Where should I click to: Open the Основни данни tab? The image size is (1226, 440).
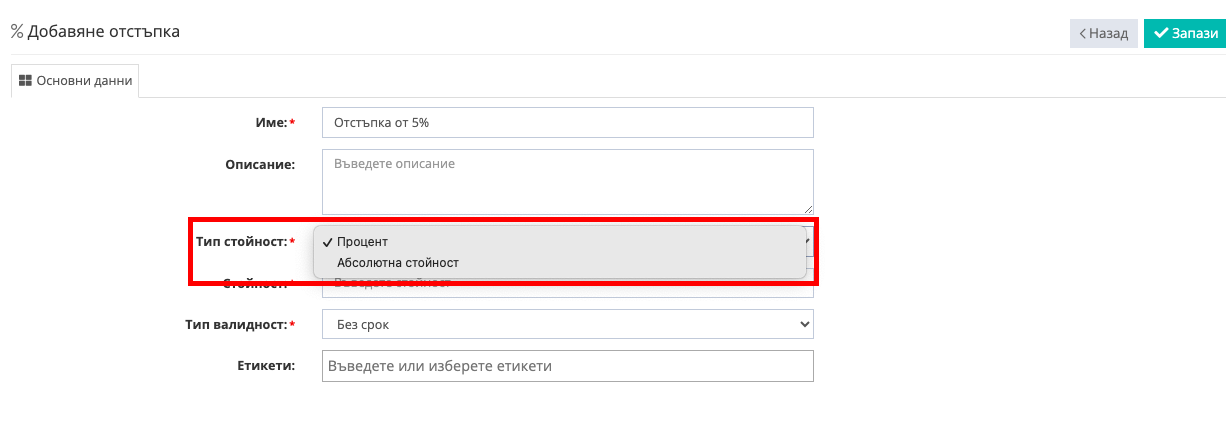pos(75,82)
